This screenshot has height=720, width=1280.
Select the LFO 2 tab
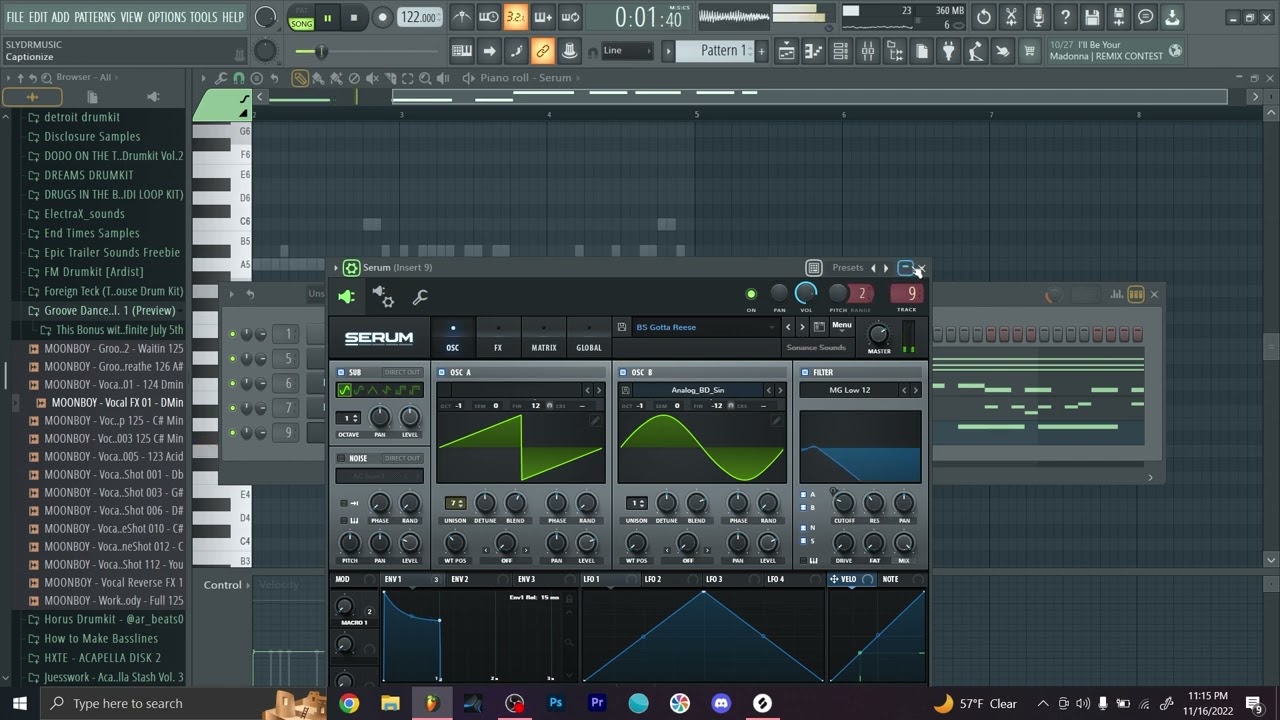(653, 579)
